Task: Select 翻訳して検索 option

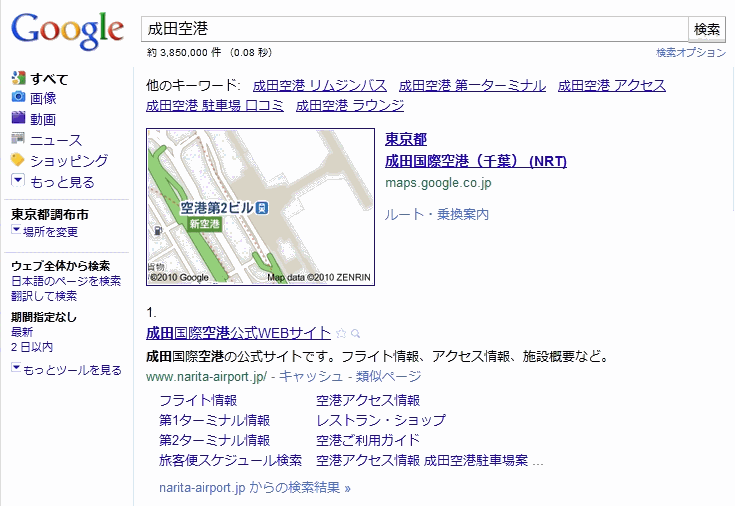Action: click(44, 296)
